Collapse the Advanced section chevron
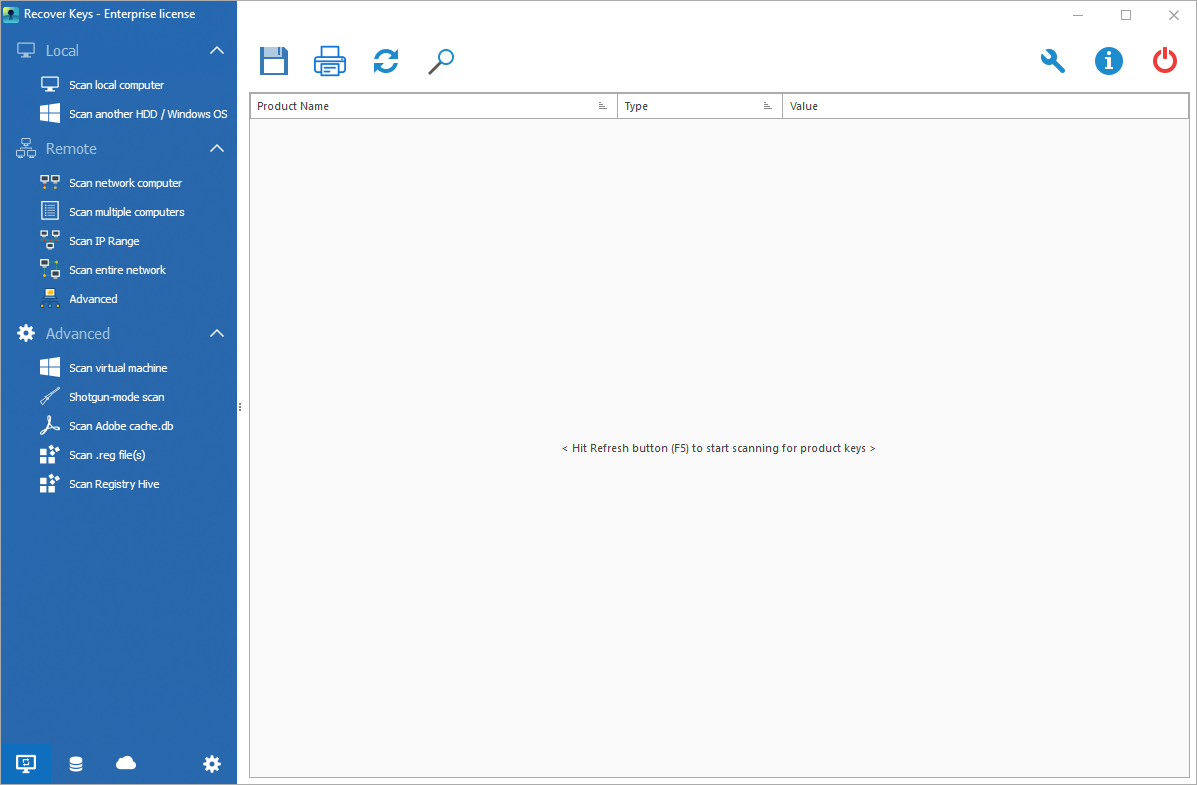This screenshot has height=785, width=1197. point(217,333)
